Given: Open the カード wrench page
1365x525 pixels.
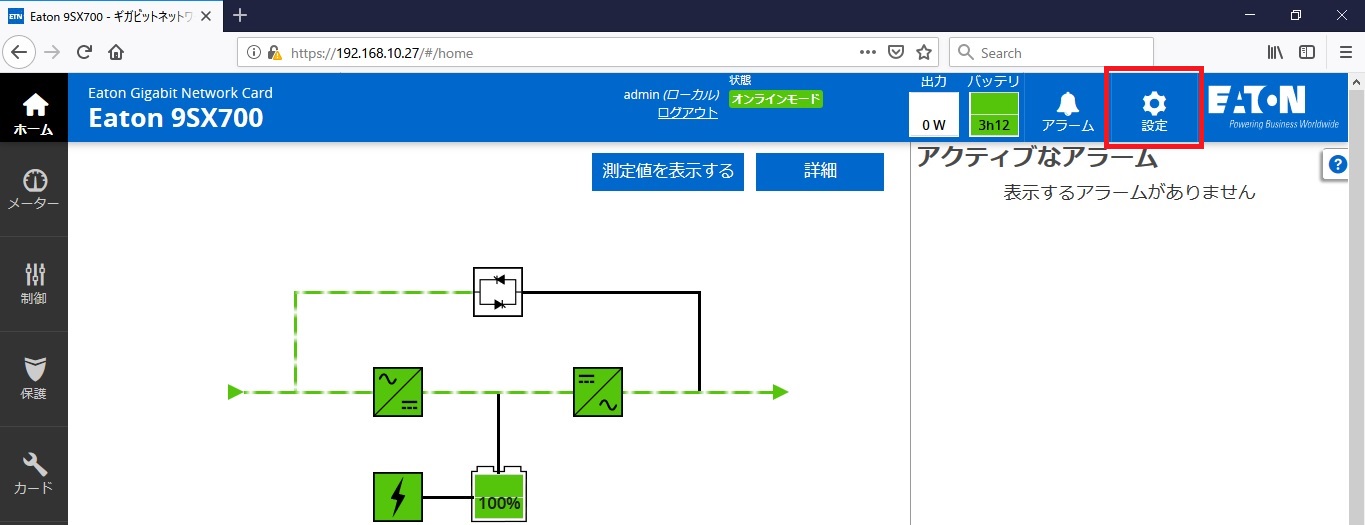Looking at the screenshot, I should pos(34,474).
